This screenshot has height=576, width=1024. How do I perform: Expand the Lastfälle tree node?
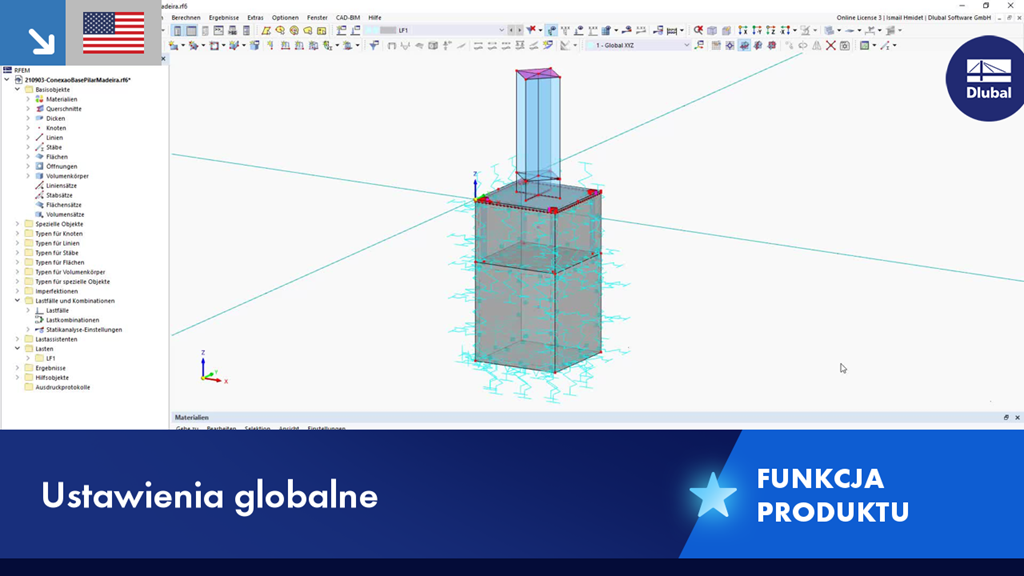pos(28,311)
